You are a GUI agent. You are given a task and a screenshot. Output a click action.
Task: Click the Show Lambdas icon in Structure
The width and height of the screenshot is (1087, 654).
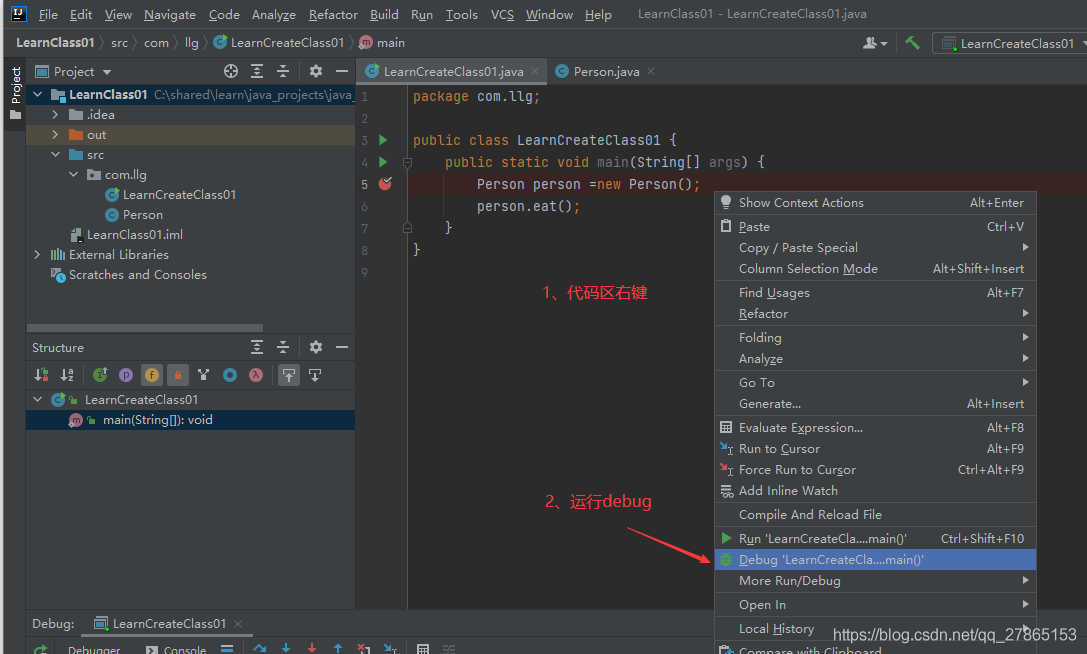[256, 375]
